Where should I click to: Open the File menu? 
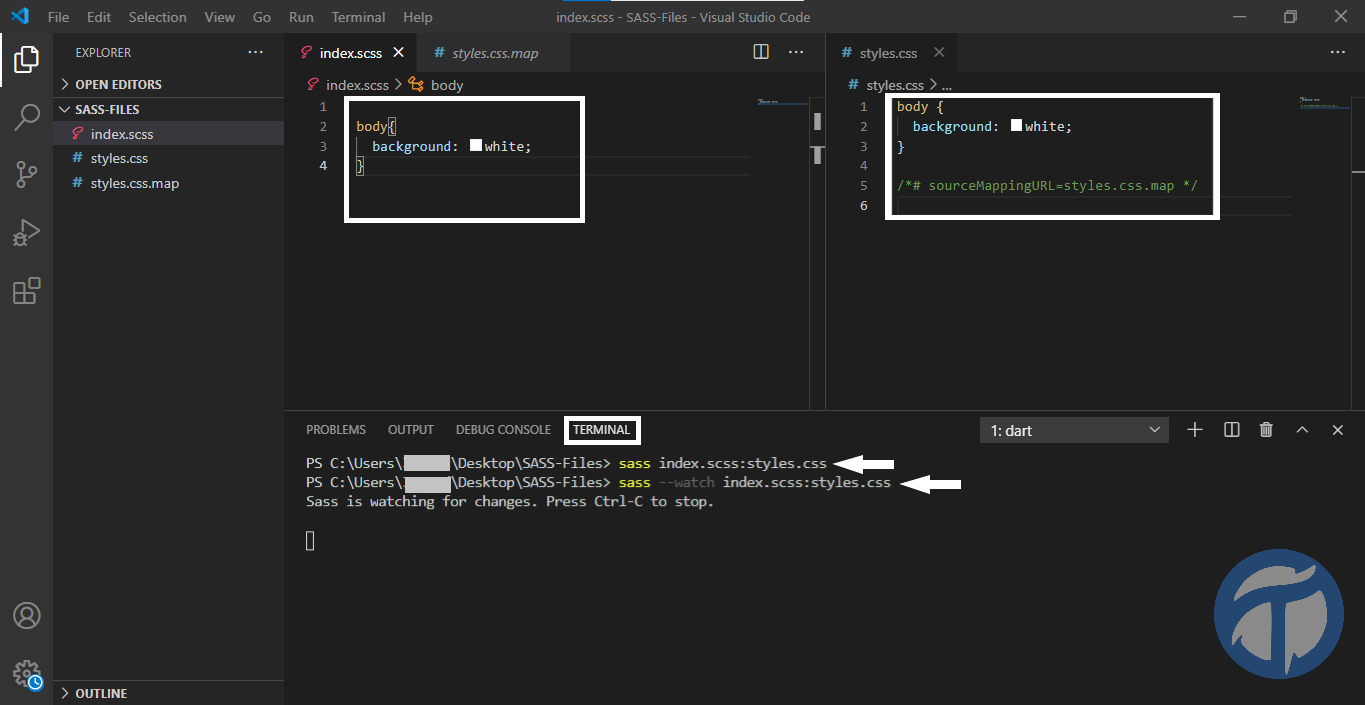pyautogui.click(x=59, y=17)
